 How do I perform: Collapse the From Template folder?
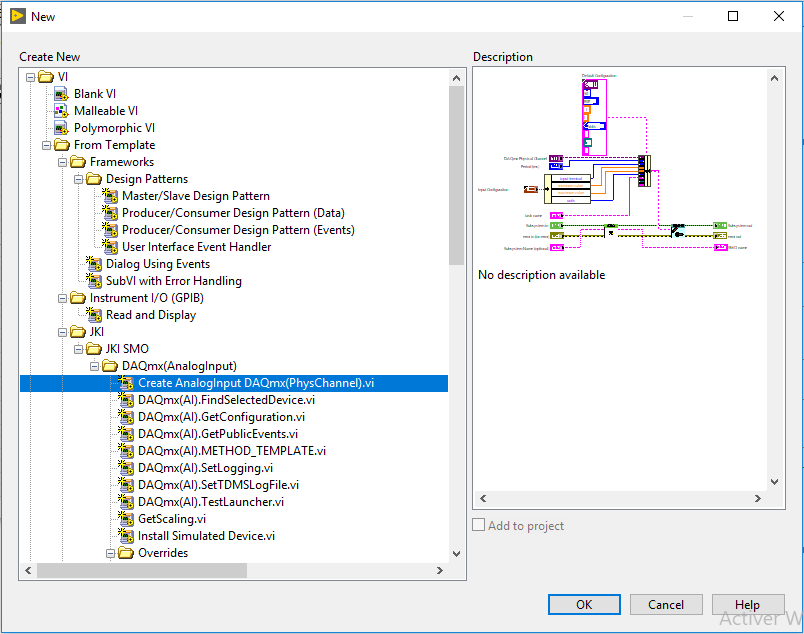pos(46,144)
